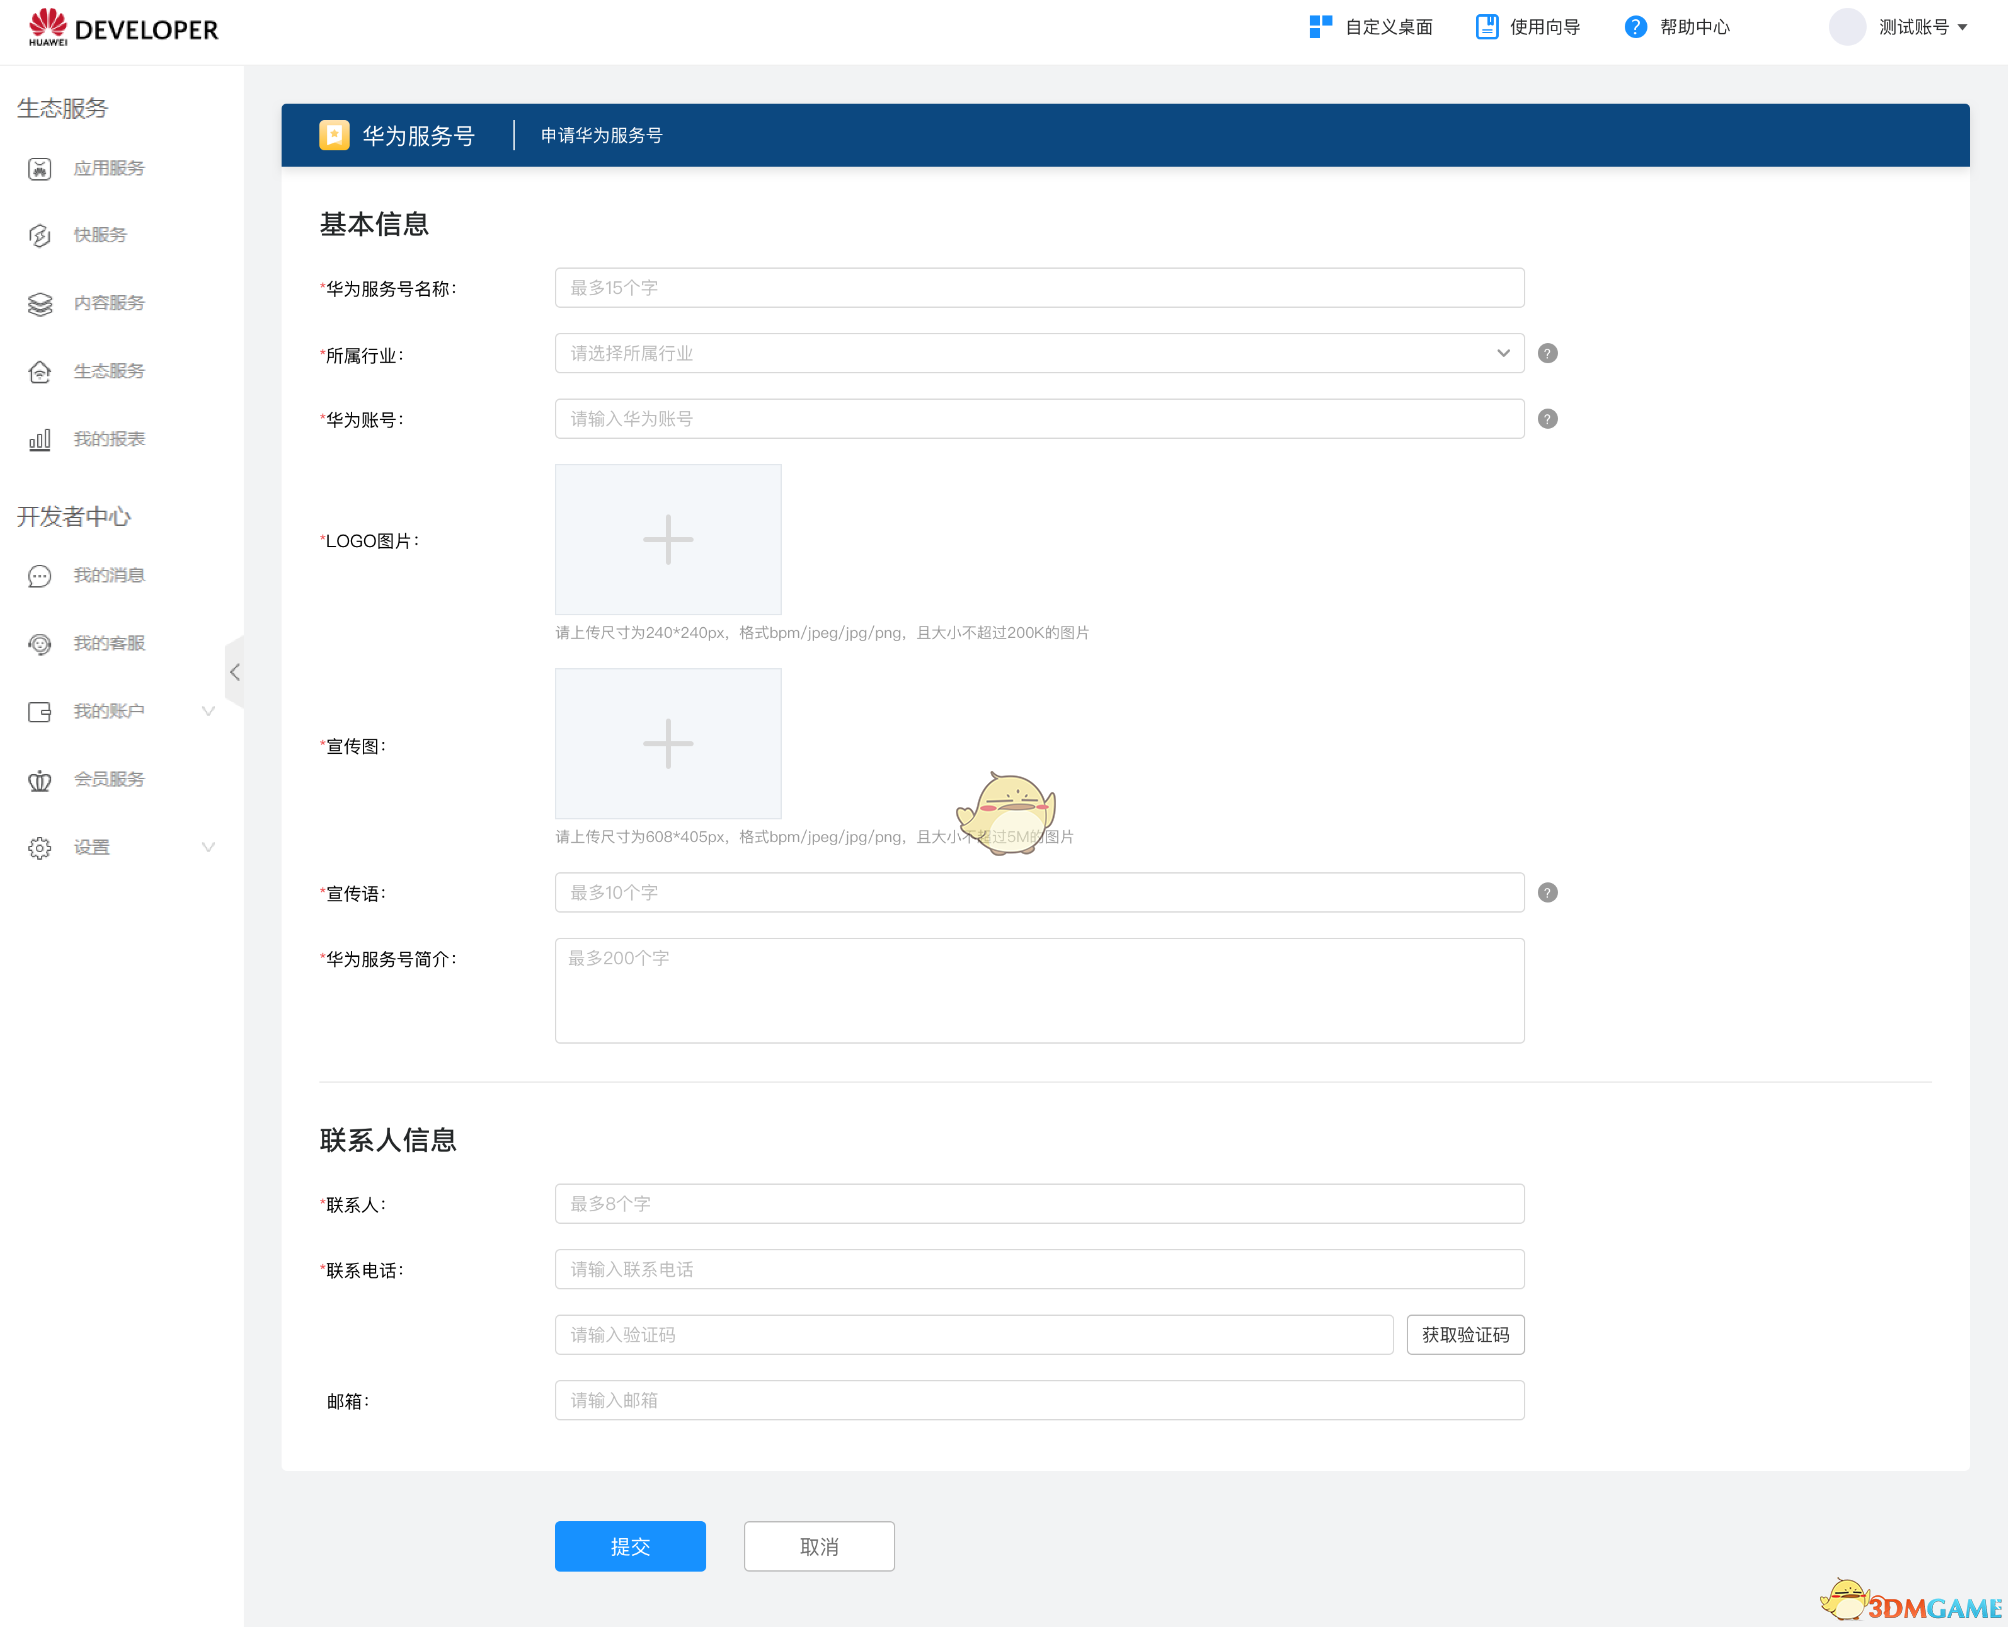2013x1627 pixels.
Task: Open the 所属行业 industry dropdown
Action: coord(1038,353)
